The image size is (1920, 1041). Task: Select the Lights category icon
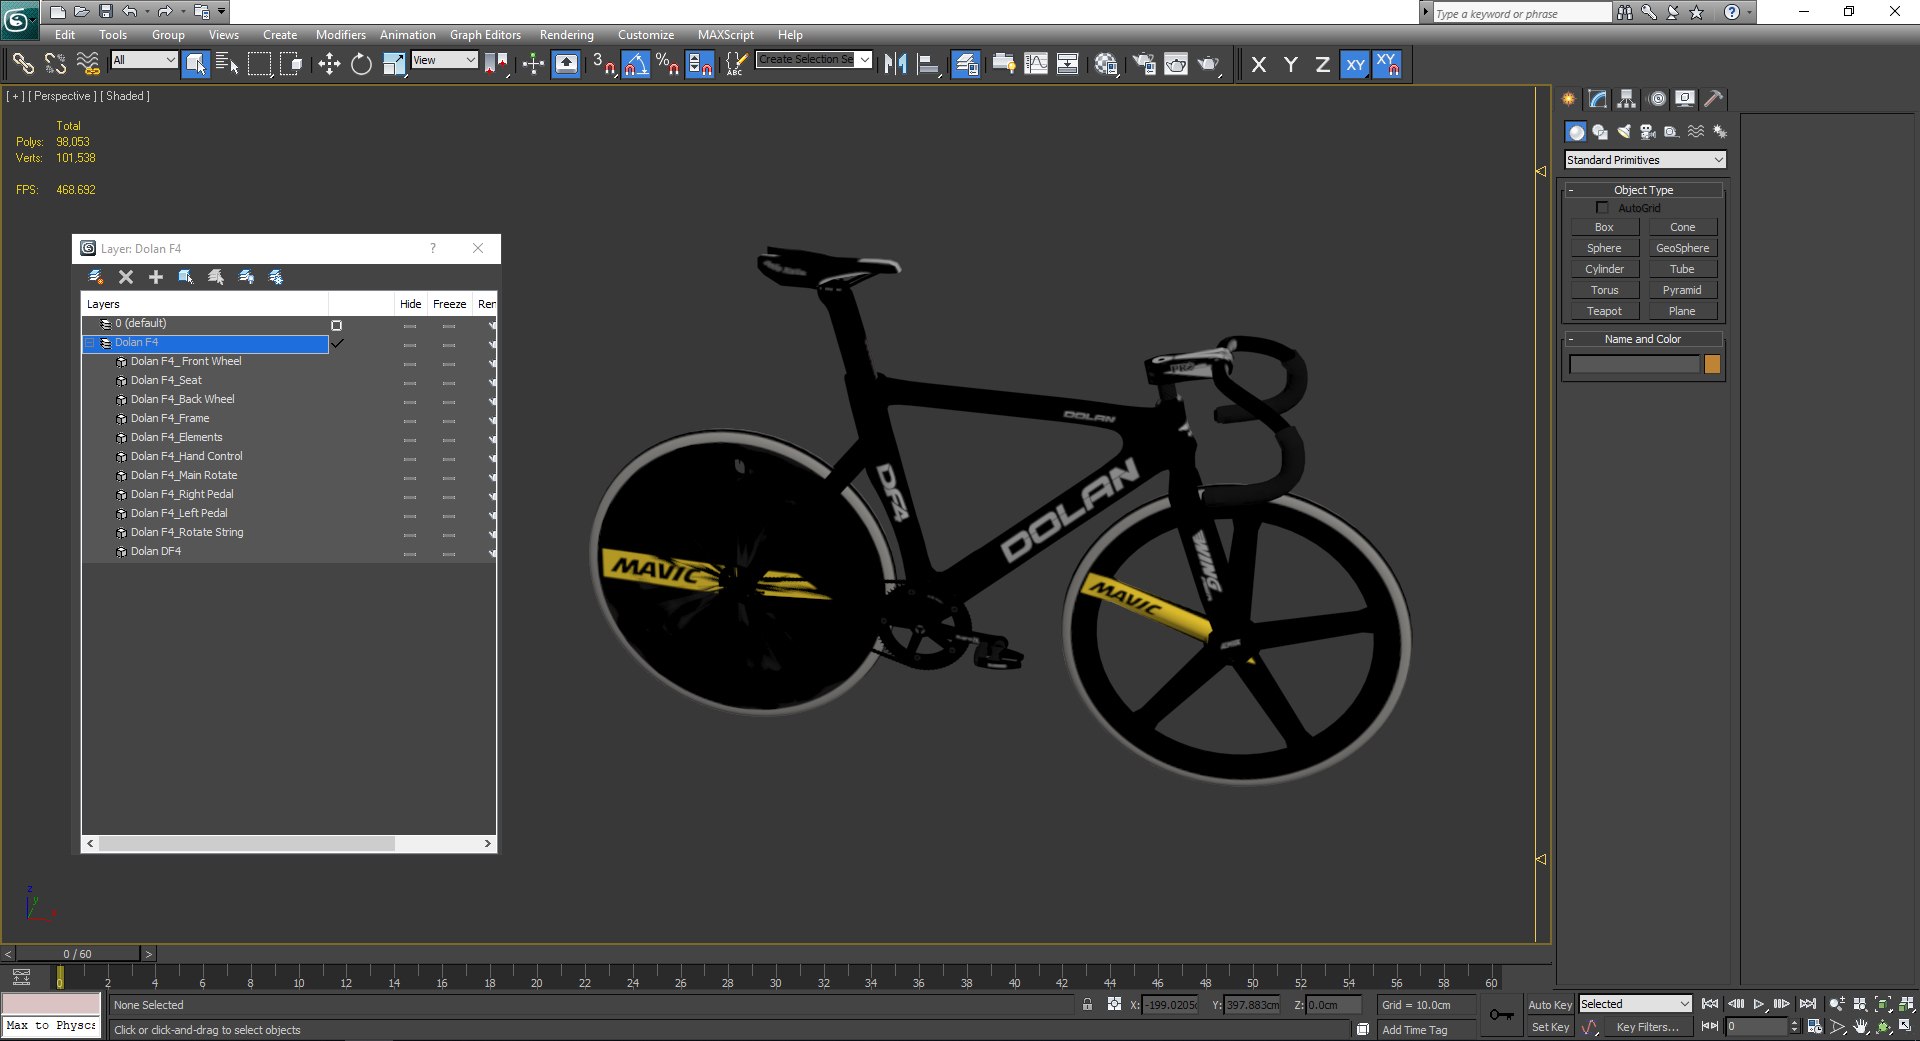tap(1624, 132)
